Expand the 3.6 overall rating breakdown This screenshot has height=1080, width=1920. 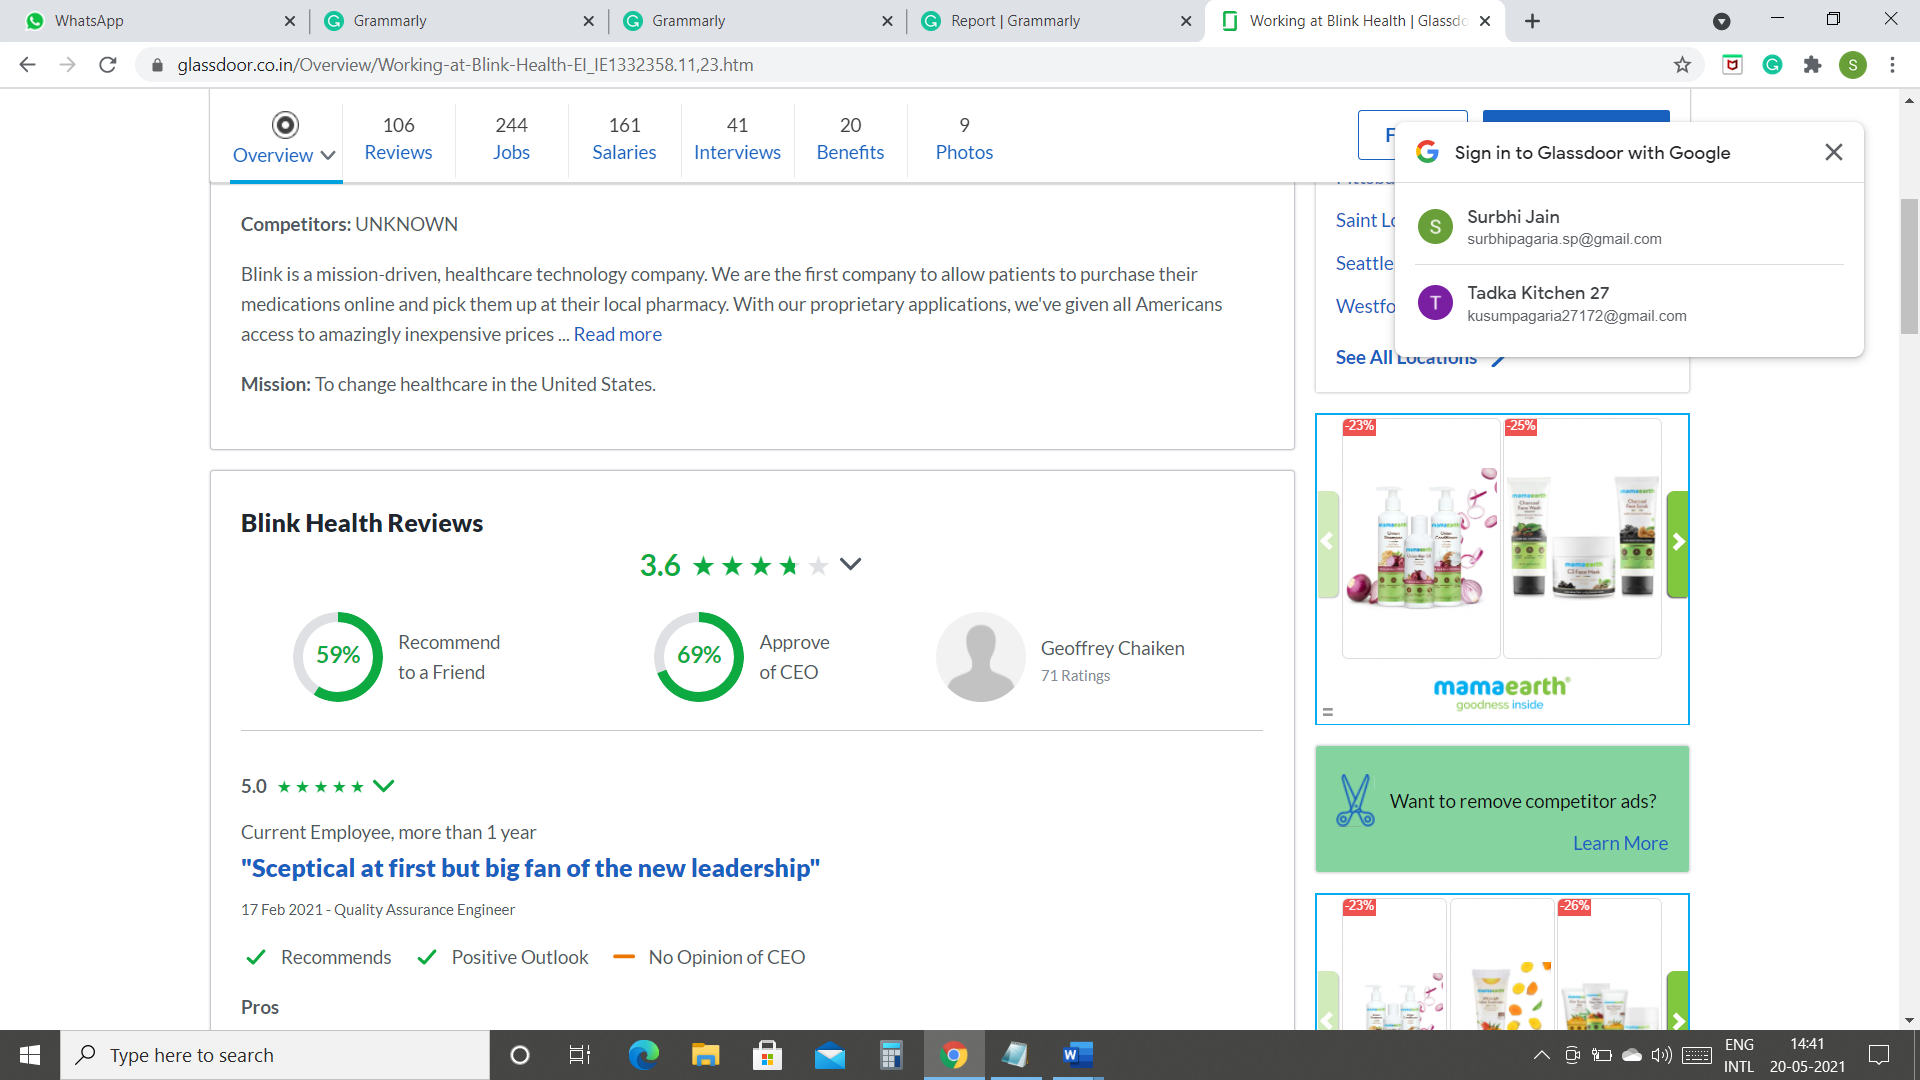(850, 564)
